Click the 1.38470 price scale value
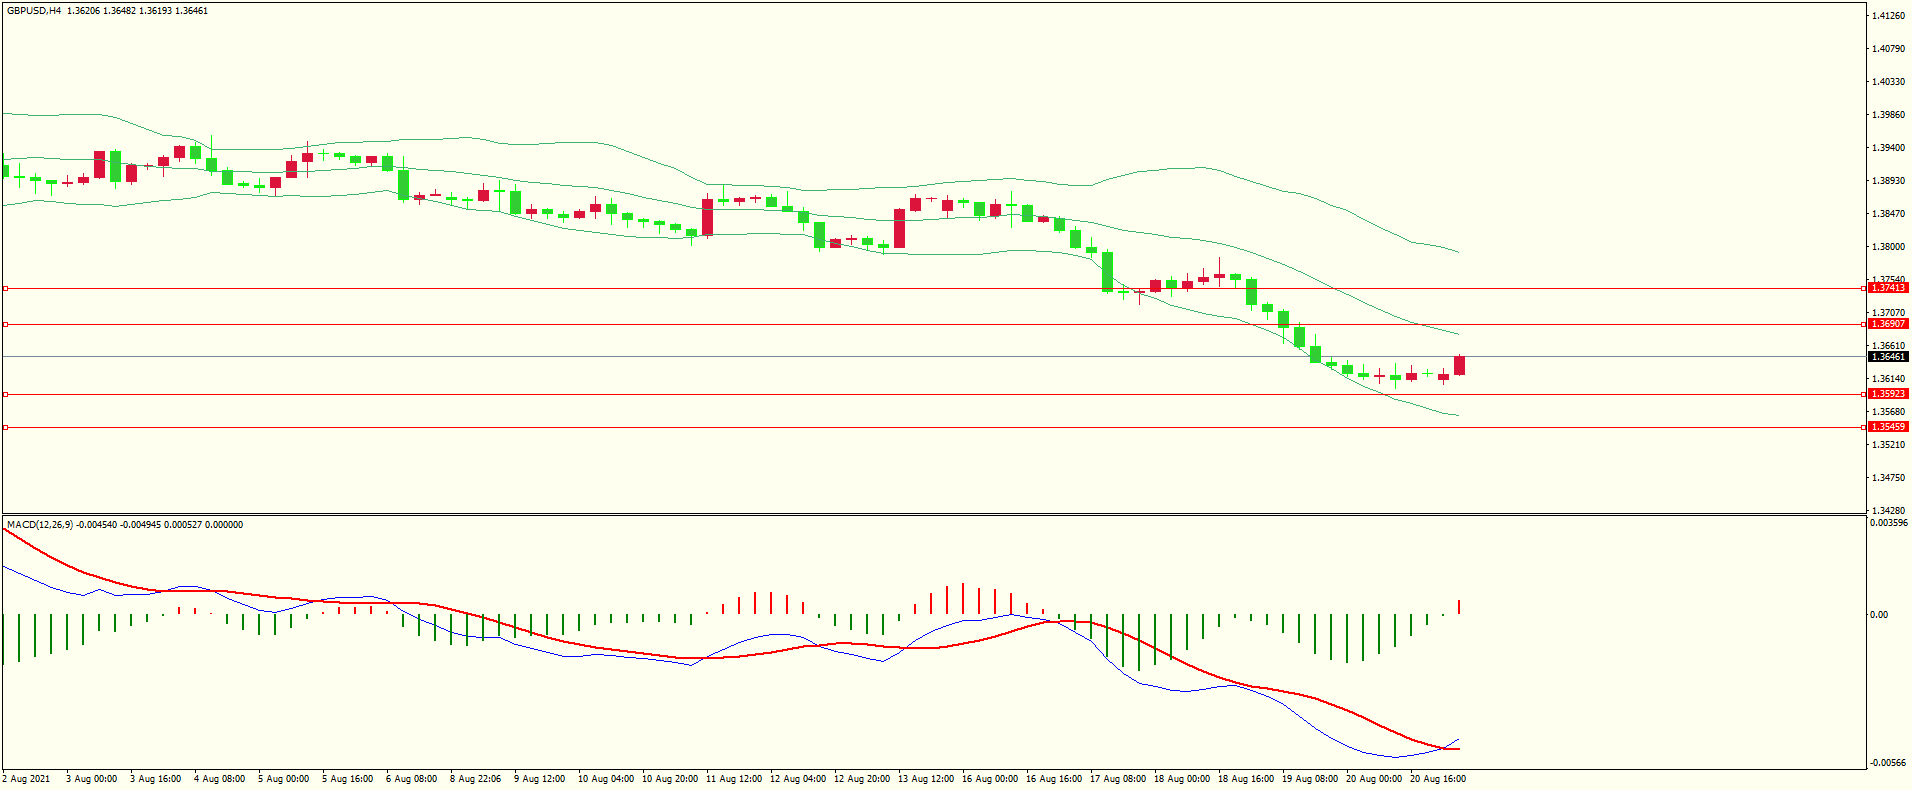 pyautogui.click(x=1888, y=214)
